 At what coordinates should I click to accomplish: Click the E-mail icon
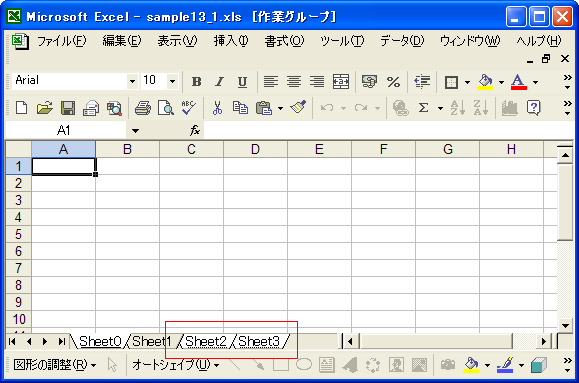pos(91,108)
